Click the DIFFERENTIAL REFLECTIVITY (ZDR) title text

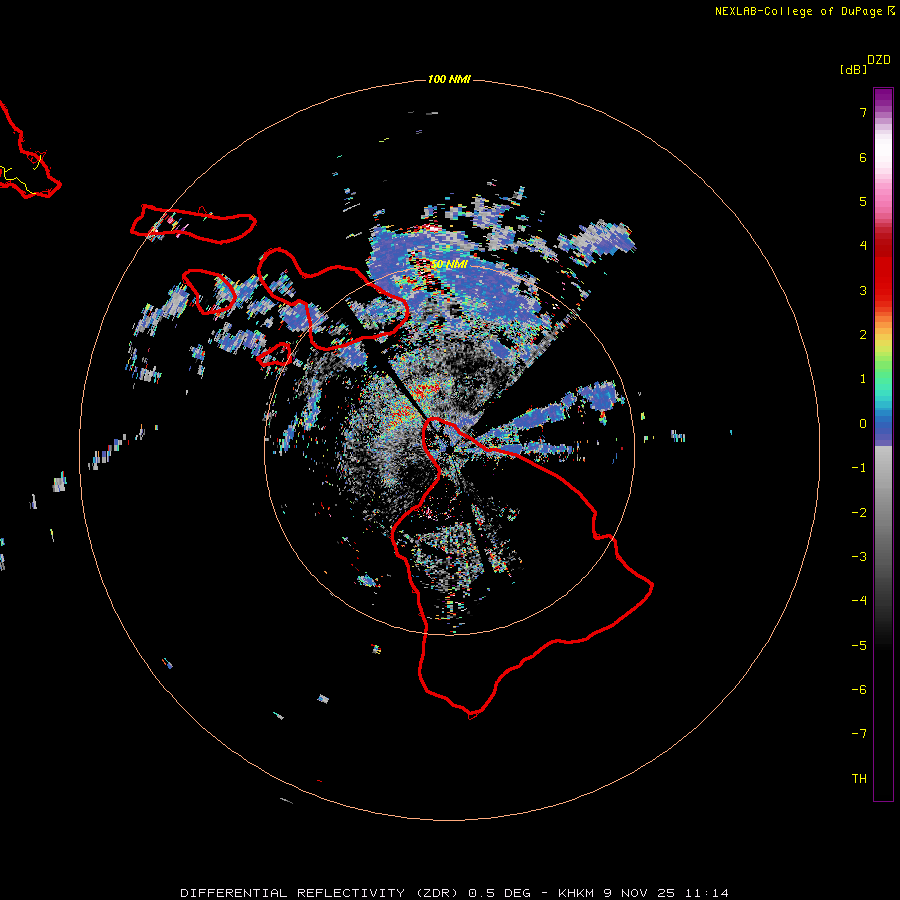pos(321,893)
